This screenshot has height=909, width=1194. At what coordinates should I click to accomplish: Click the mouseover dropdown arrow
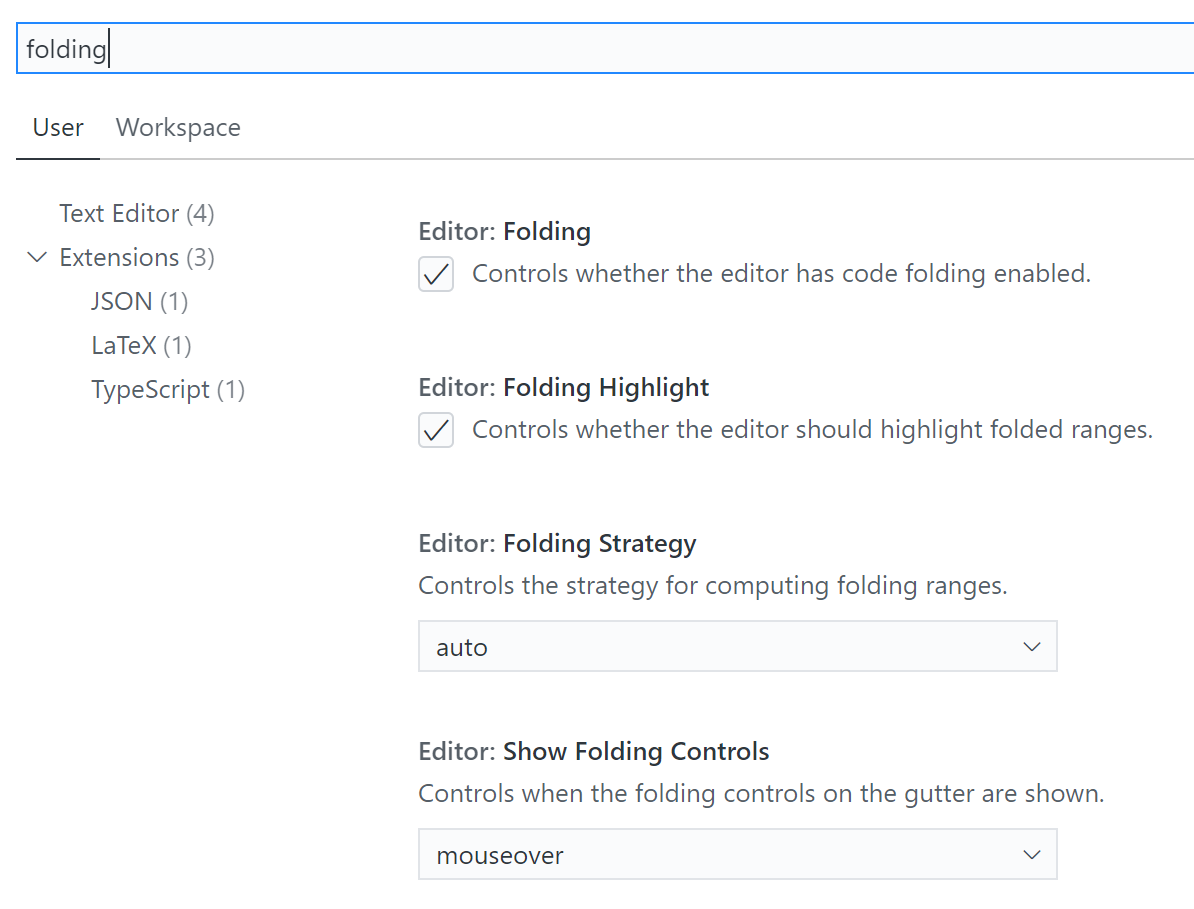[x=1031, y=854]
